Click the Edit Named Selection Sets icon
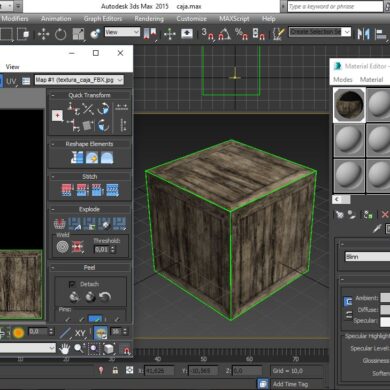The image size is (390, 390). (278, 34)
